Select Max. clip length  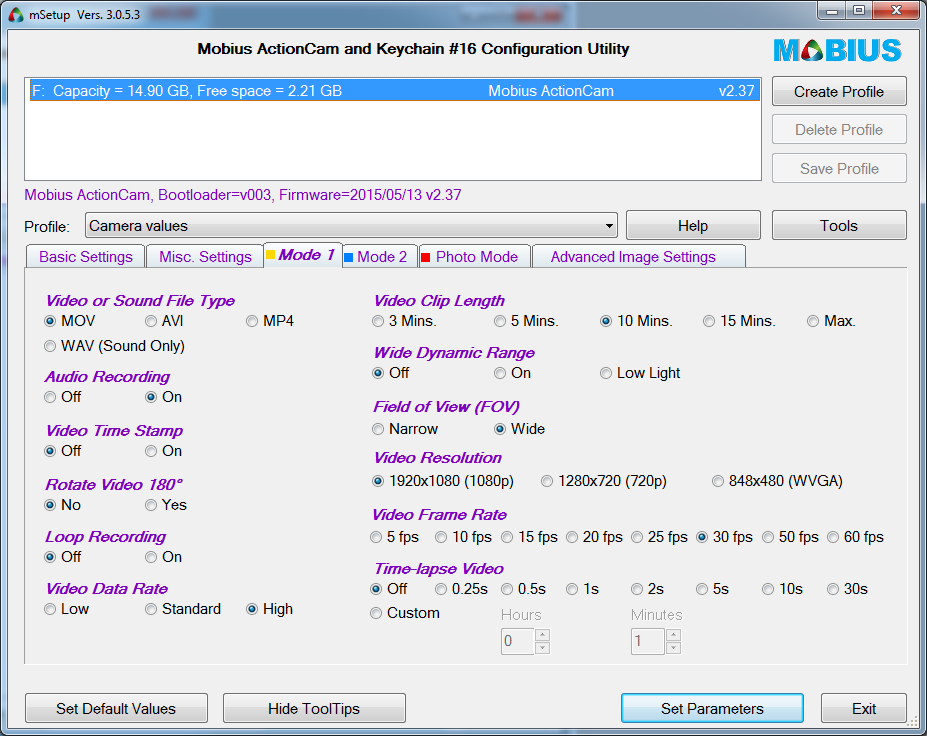coord(832,321)
